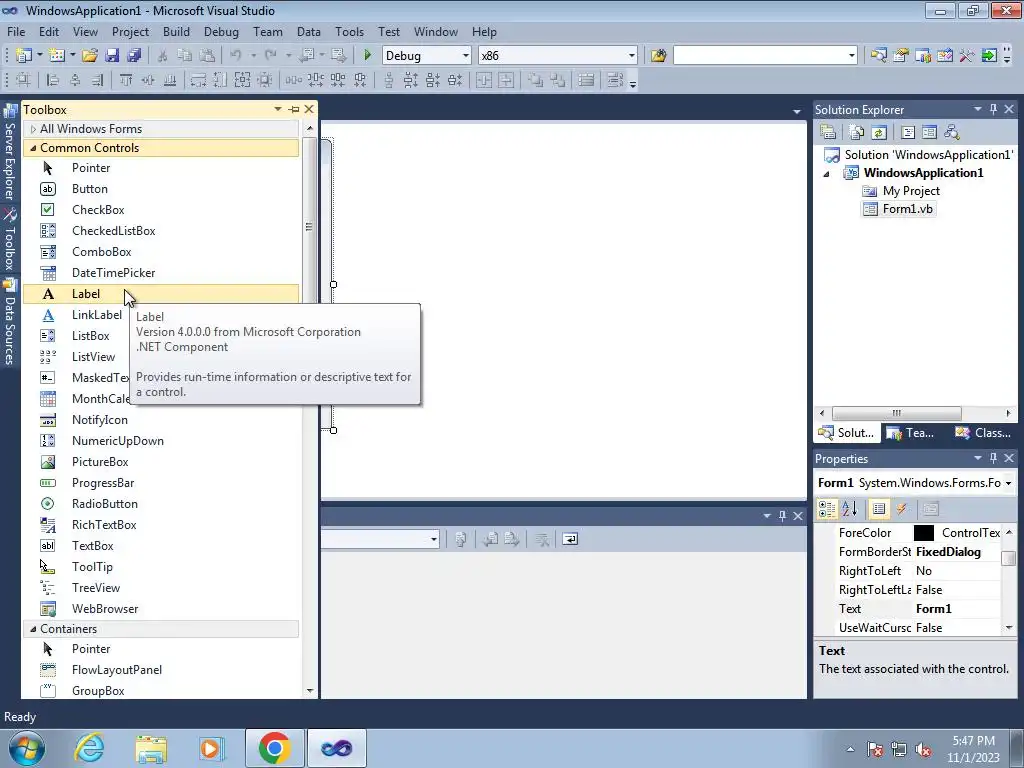Toggle word wrap icon in bottom panel
This screenshot has height=768, width=1024.
pos(570,539)
